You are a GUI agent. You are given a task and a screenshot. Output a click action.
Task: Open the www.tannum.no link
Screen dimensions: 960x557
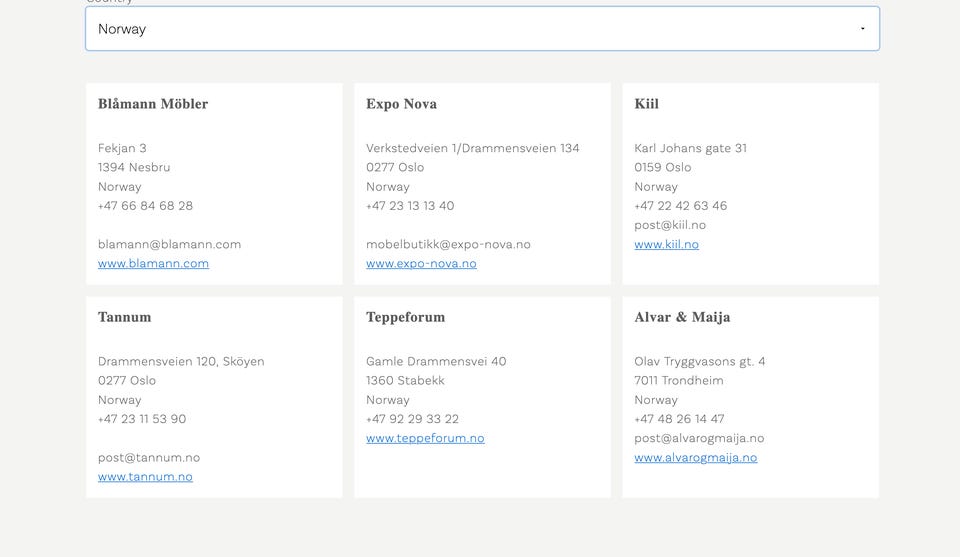tap(145, 477)
